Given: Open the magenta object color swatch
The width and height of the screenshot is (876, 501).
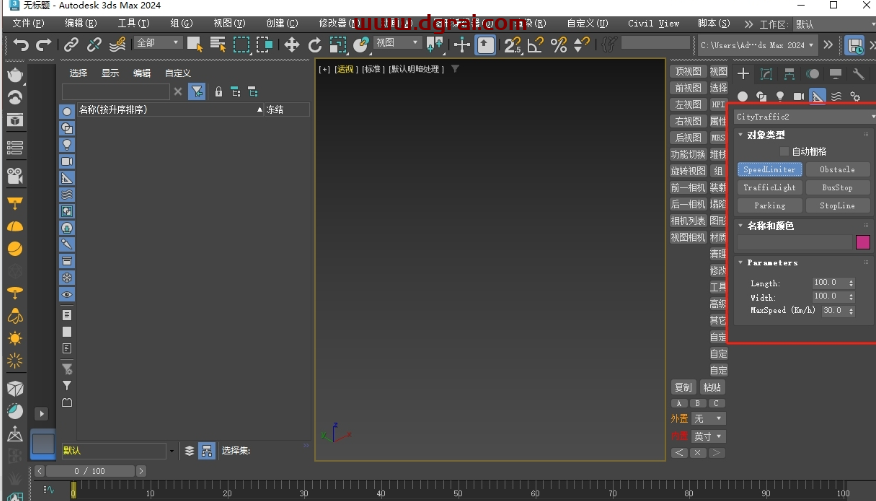Looking at the screenshot, I should (863, 242).
